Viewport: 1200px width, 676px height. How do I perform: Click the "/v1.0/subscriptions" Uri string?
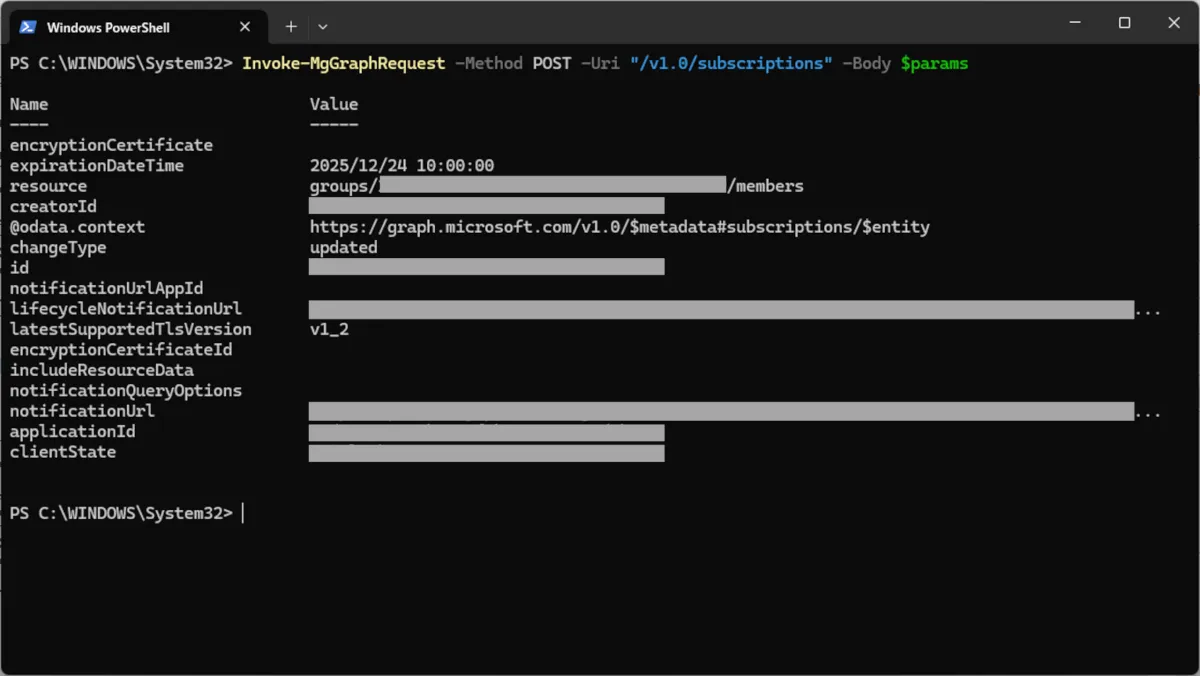point(730,64)
